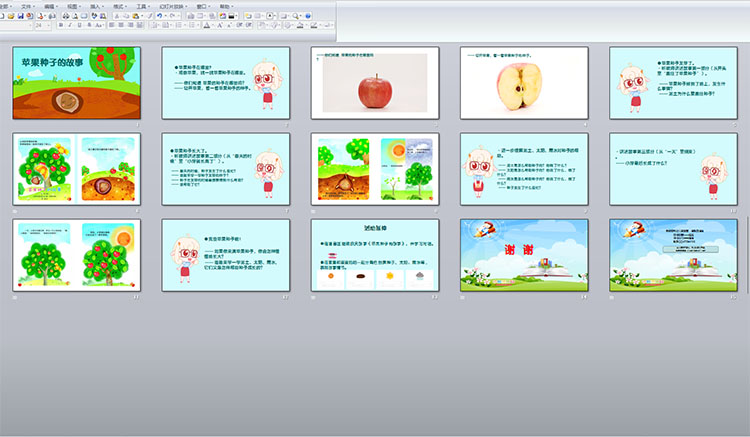
Task: Click the Paste clipboard icon
Action: (x=135, y=16)
